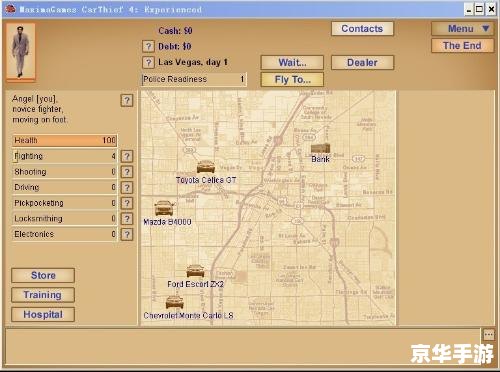Image resolution: width=500 pixels, height=372 pixels.
Task: Open the Menu dropdown
Action: [462, 29]
